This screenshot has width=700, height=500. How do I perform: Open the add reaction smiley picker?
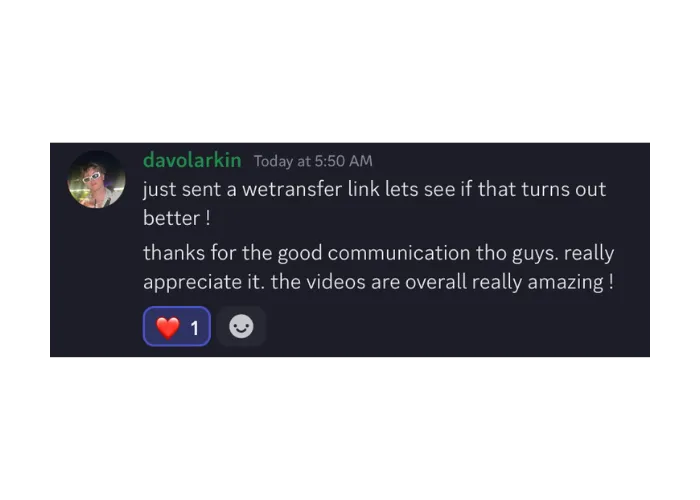[242, 326]
